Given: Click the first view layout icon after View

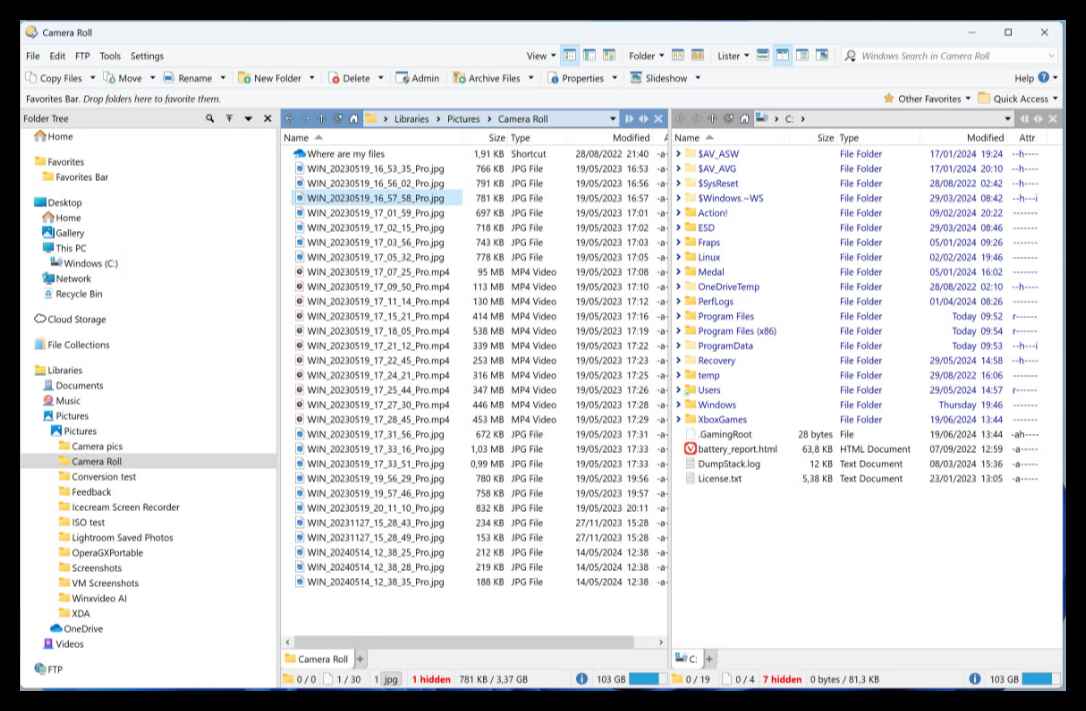Looking at the screenshot, I should tap(569, 55).
